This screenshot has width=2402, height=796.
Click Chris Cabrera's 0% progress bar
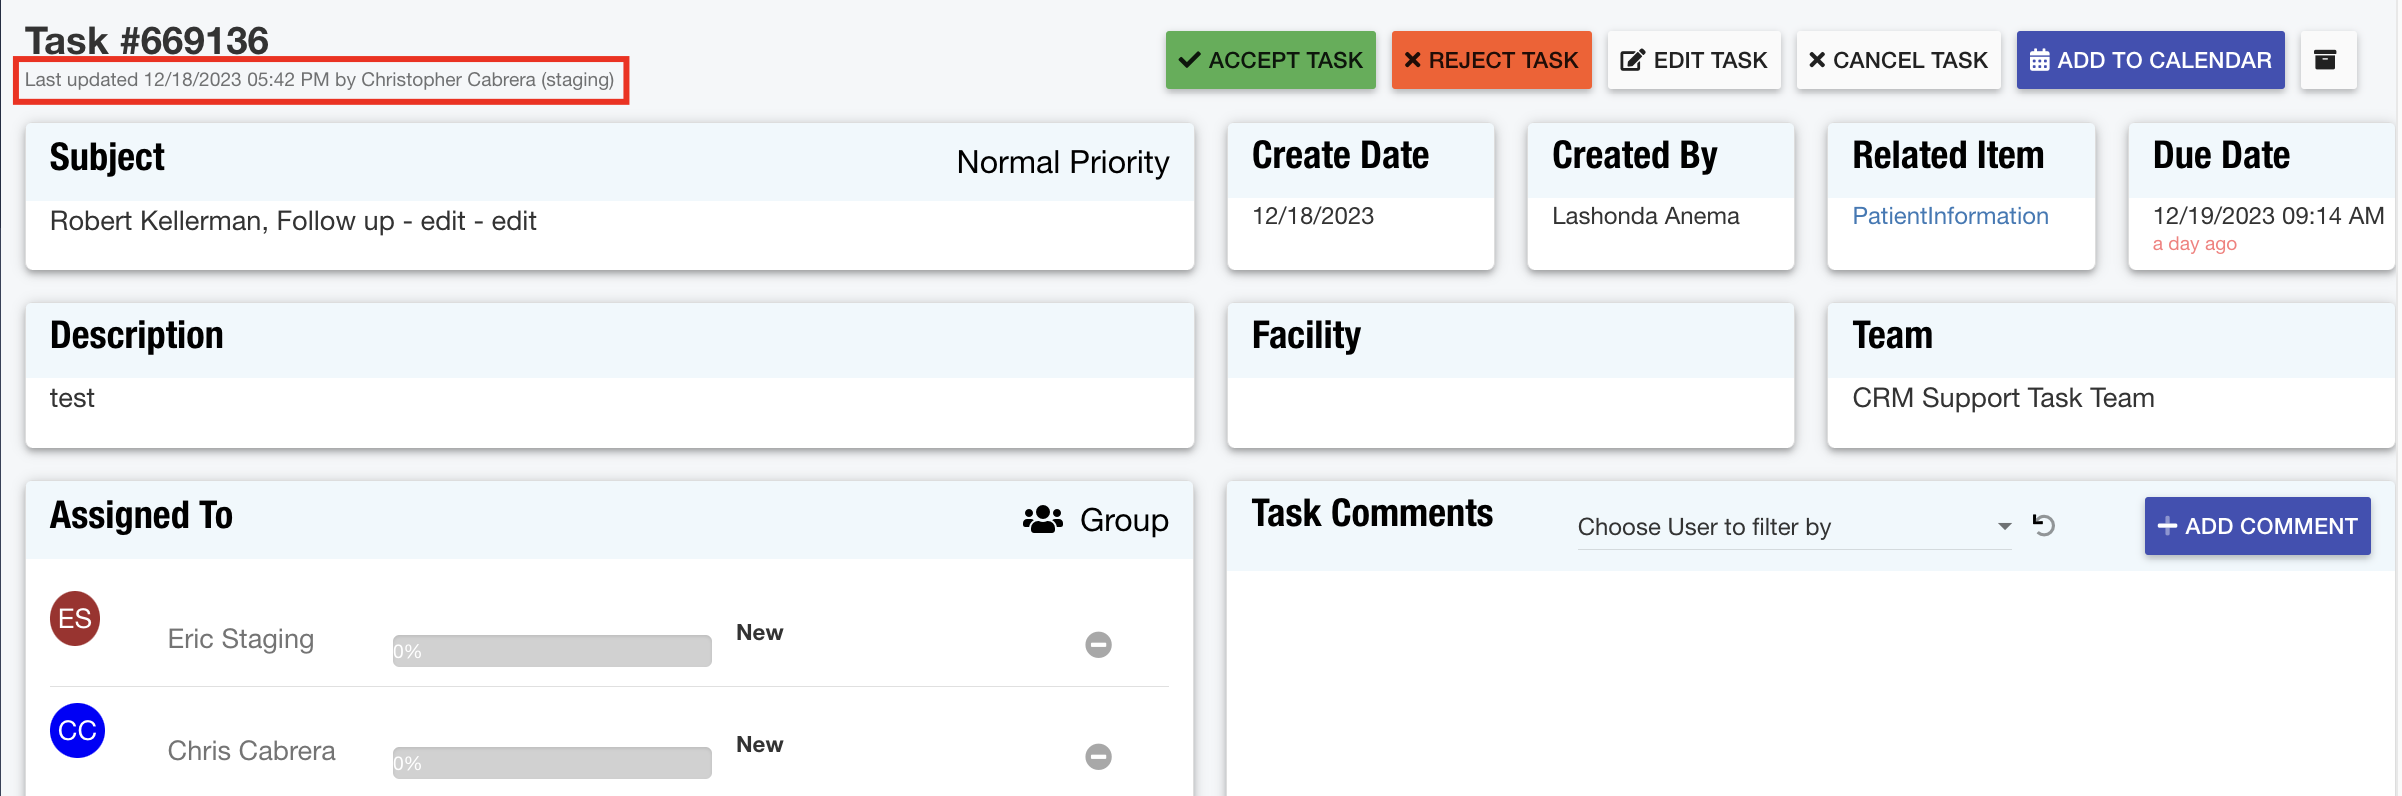pos(552,763)
